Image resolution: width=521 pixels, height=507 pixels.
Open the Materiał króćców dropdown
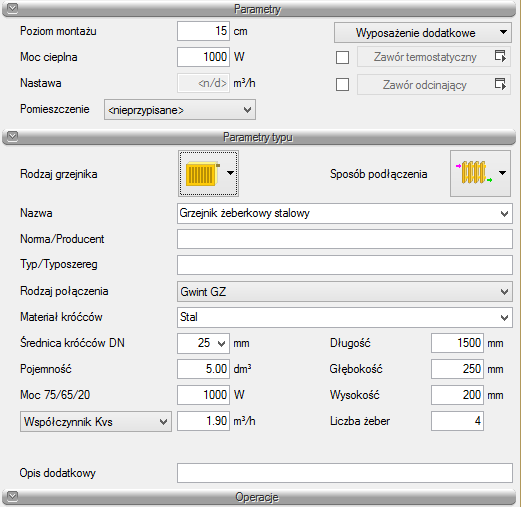[x=345, y=317]
